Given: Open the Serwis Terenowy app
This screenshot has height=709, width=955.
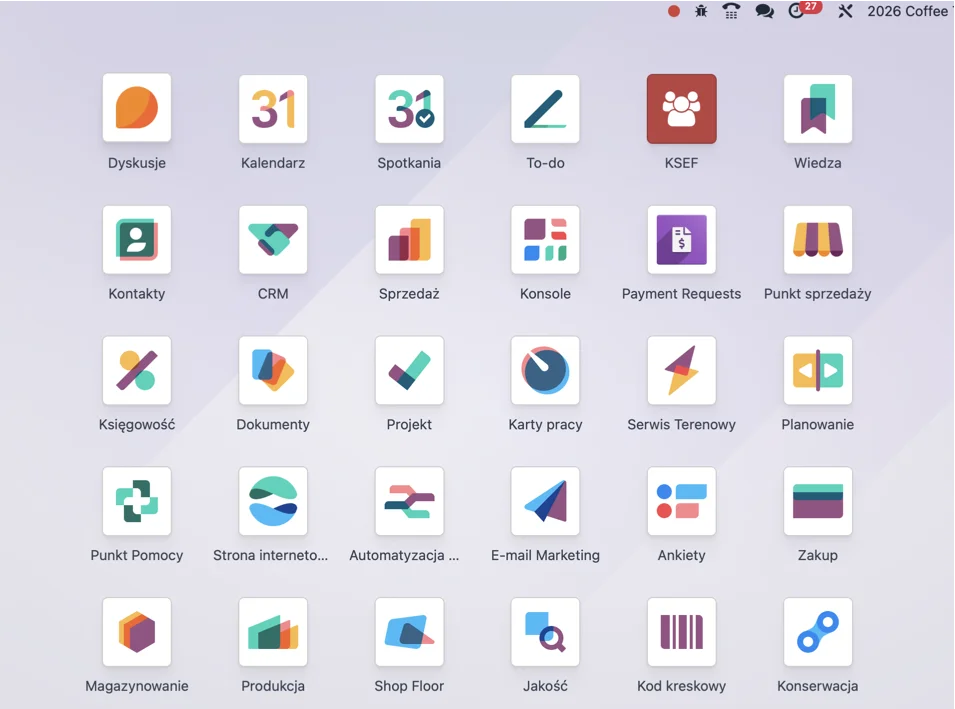Looking at the screenshot, I should (x=682, y=370).
